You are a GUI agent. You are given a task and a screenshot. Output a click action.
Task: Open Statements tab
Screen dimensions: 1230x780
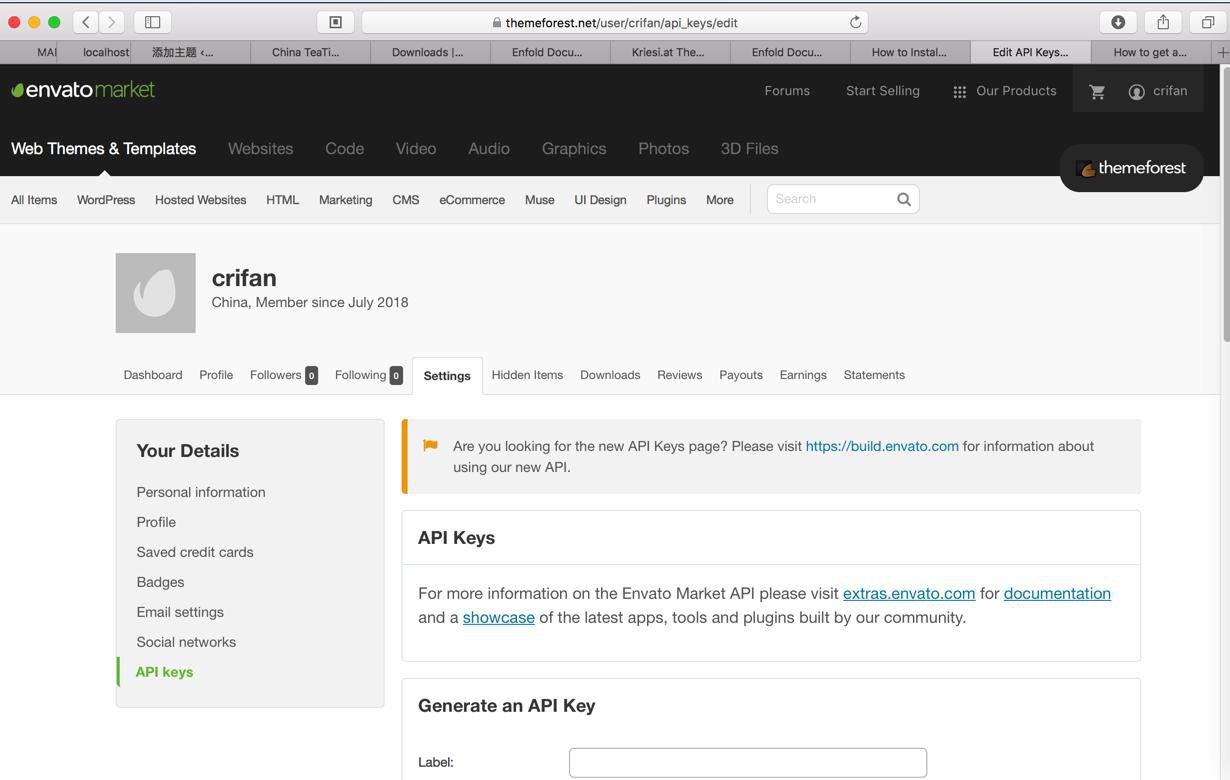874,375
